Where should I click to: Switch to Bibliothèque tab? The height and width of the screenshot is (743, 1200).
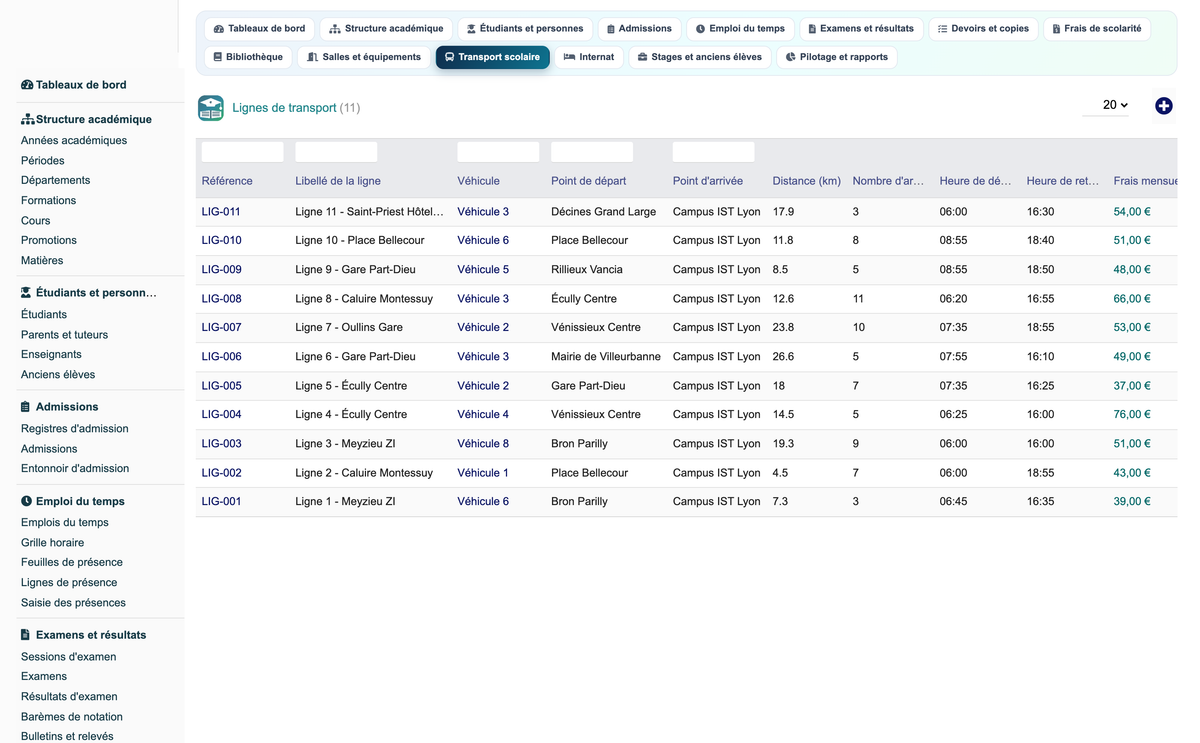click(248, 57)
